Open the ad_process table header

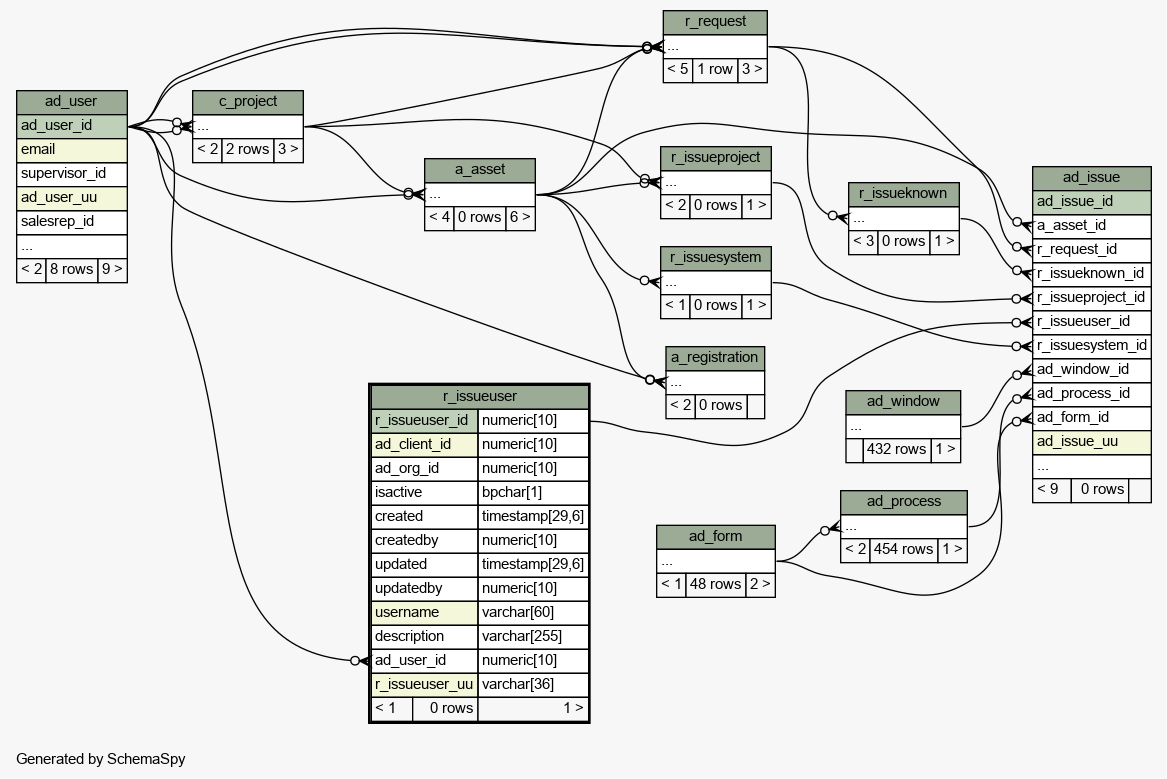click(x=904, y=501)
